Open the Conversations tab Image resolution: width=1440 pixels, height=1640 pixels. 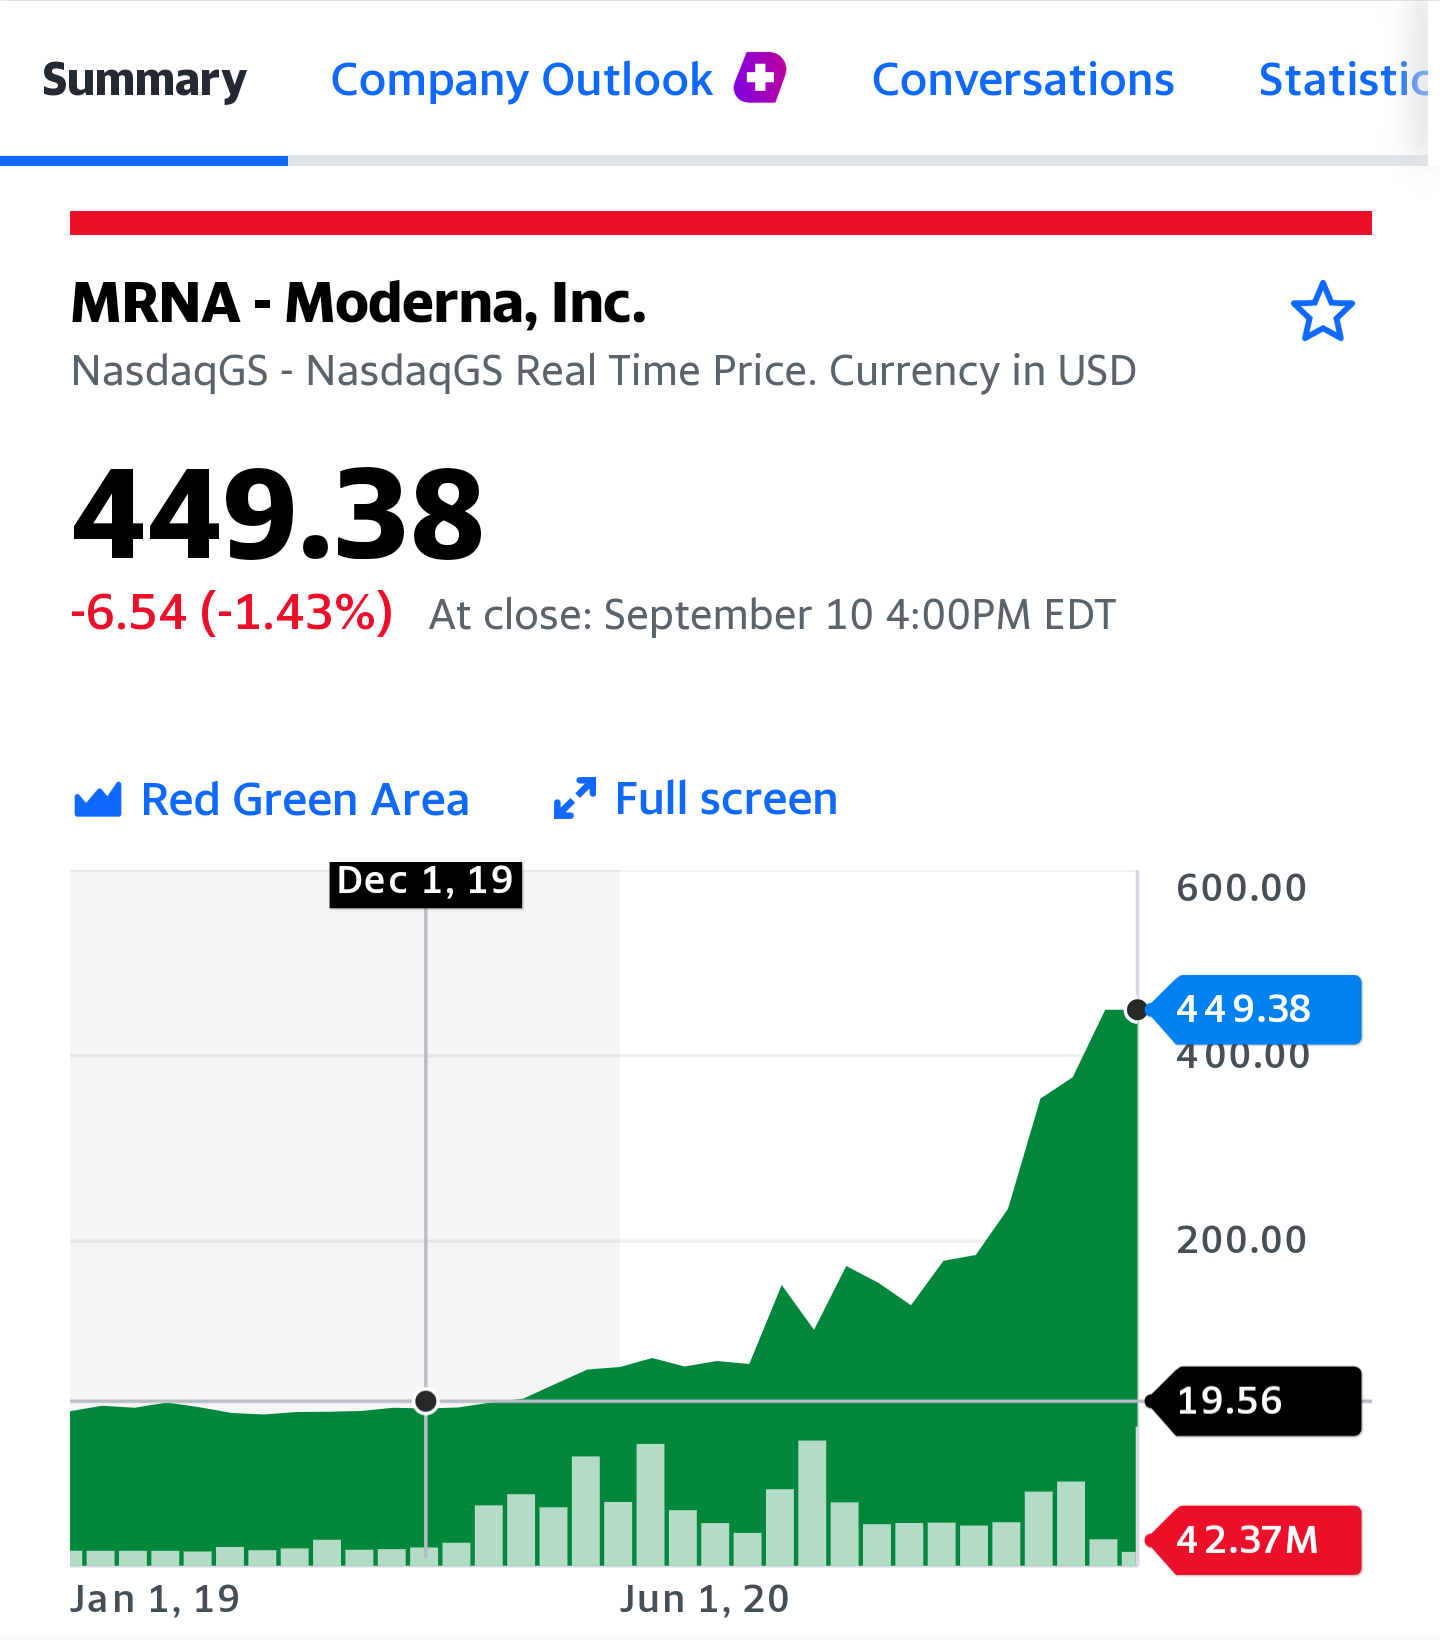pyautogui.click(x=1023, y=79)
